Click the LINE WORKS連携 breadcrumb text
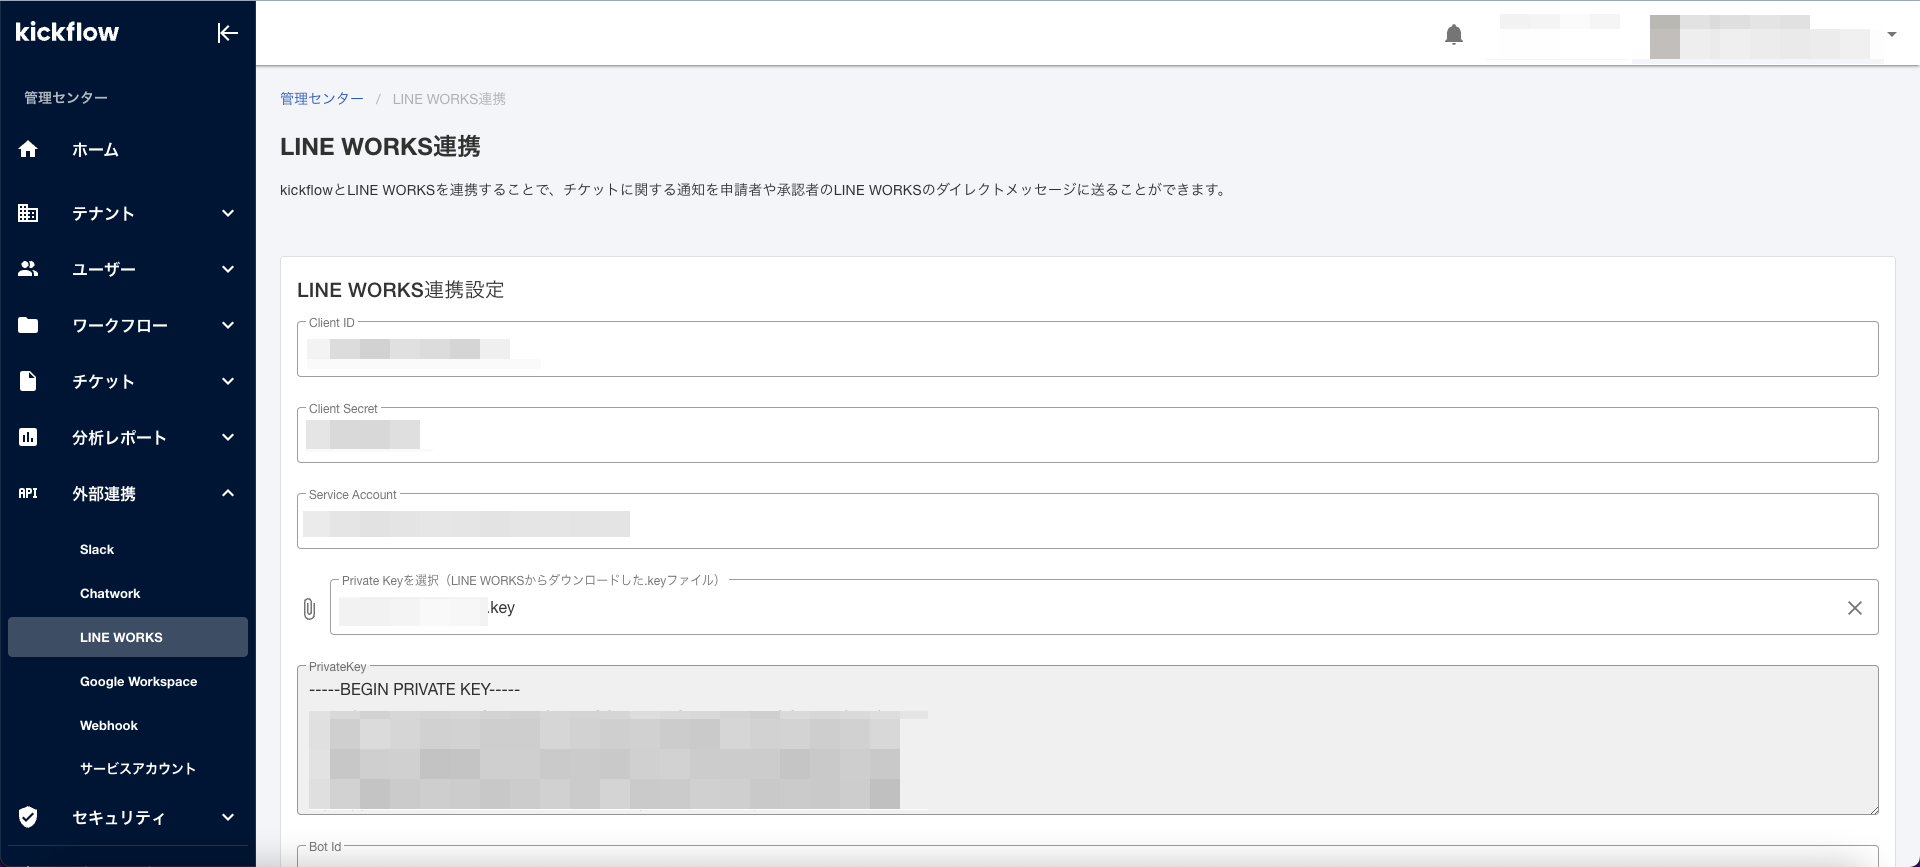This screenshot has height=867, width=1920. tap(449, 99)
